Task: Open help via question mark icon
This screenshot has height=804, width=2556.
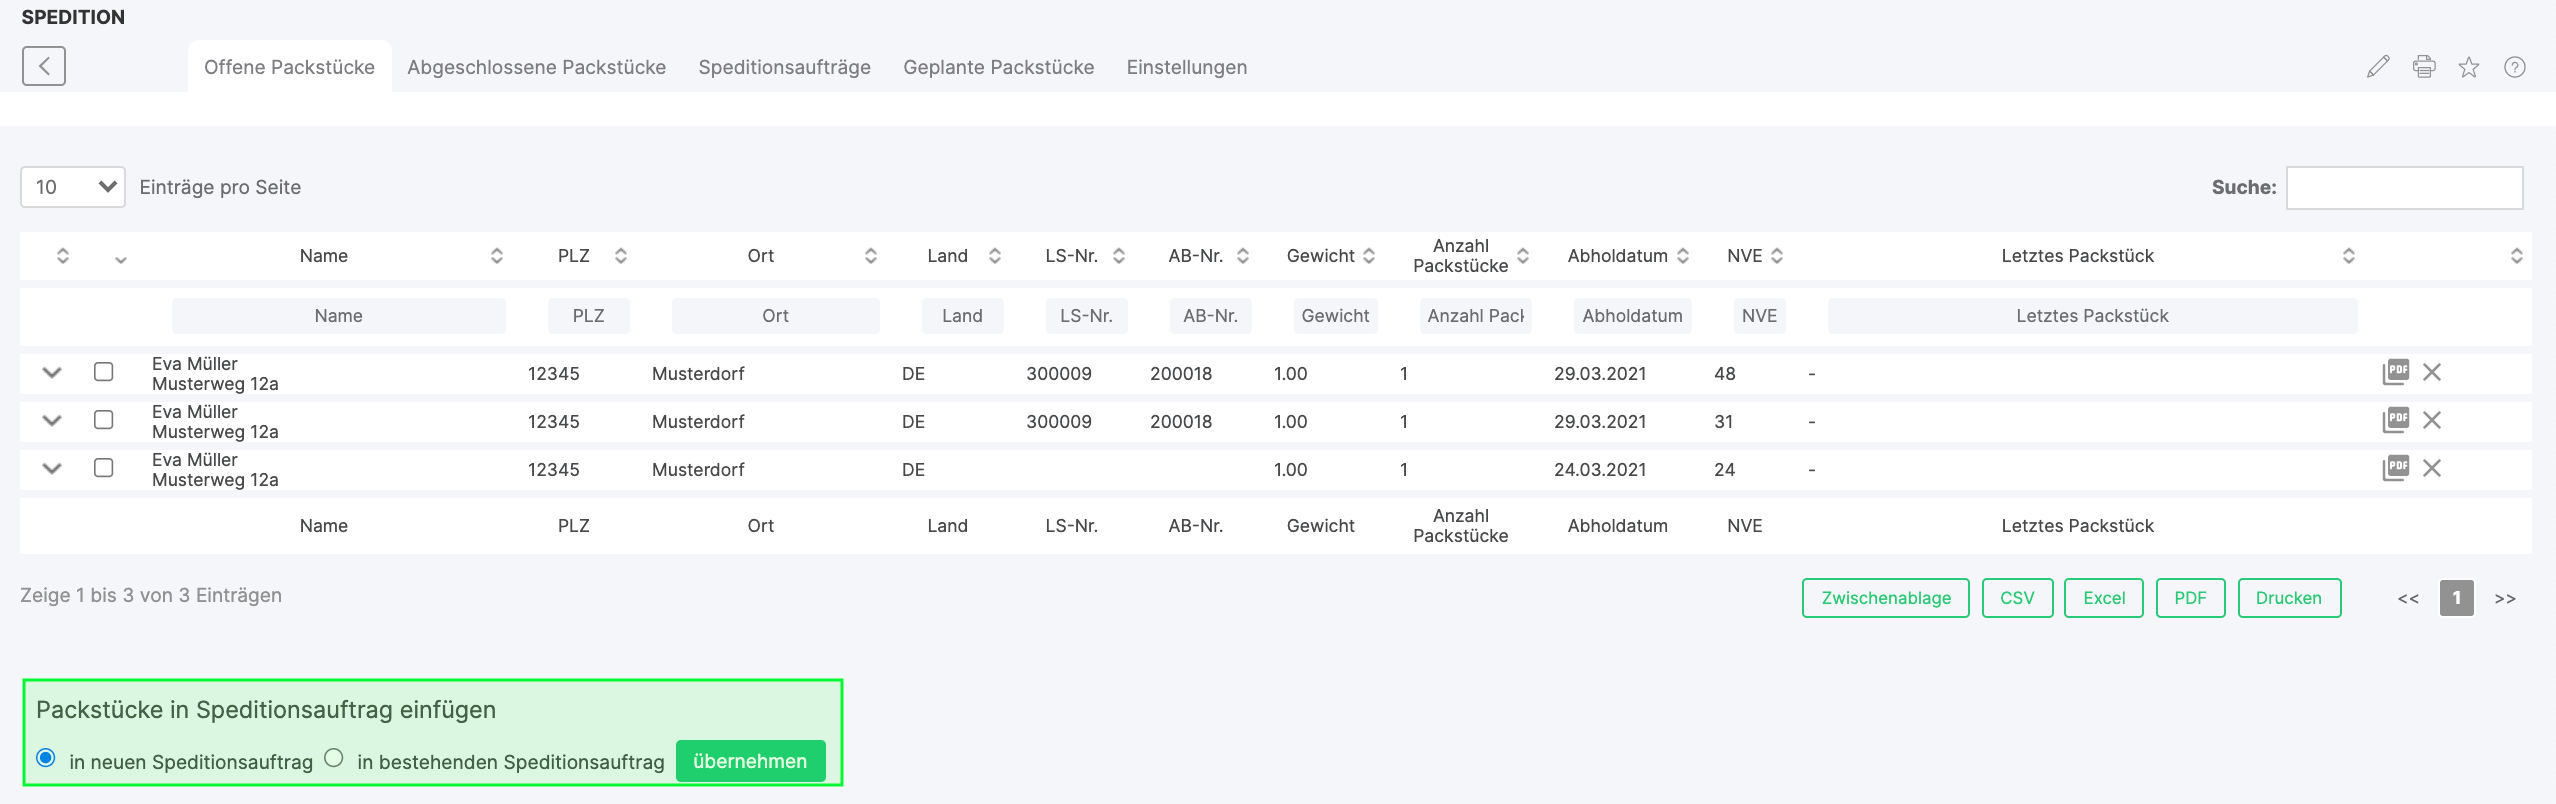Action: tap(2514, 67)
